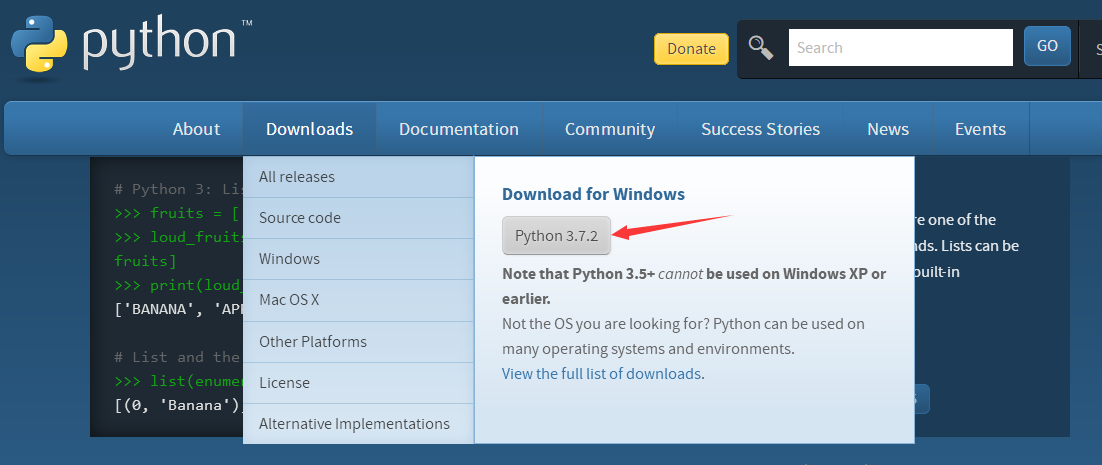Choose Source code in dropdown

click(x=300, y=218)
